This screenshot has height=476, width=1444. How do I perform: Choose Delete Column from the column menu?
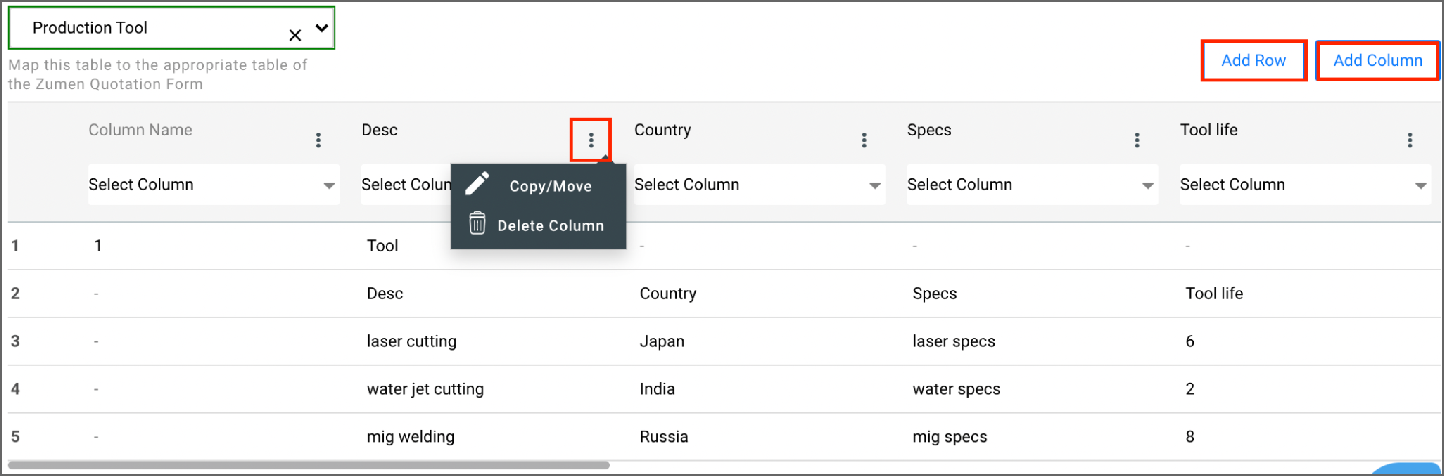pos(550,225)
